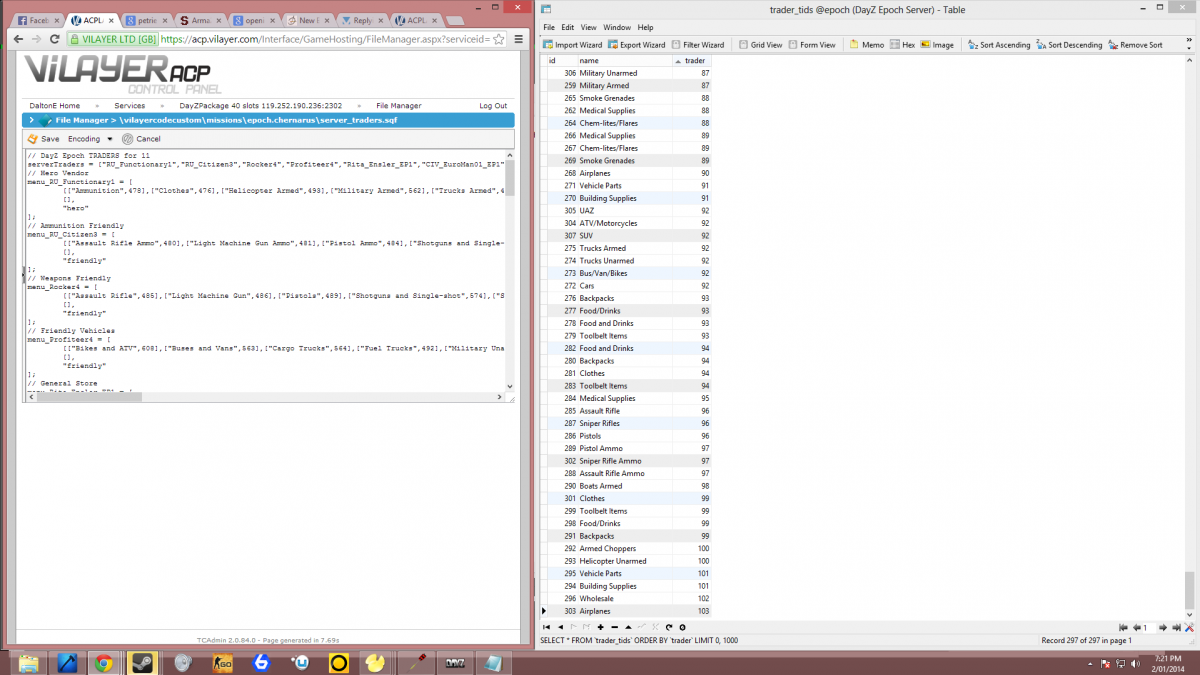This screenshot has height=675, width=1200.
Task: Go to first record navigation button
Action: point(547,627)
